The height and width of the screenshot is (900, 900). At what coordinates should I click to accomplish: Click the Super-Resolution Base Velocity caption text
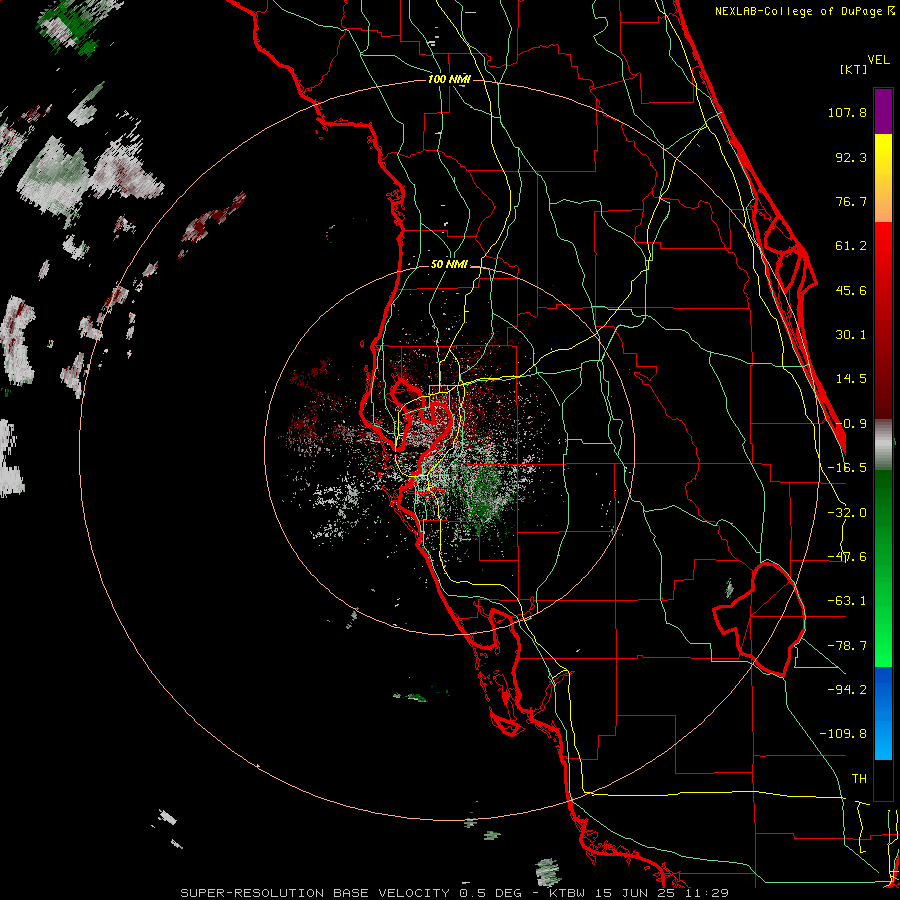[x=455, y=893]
